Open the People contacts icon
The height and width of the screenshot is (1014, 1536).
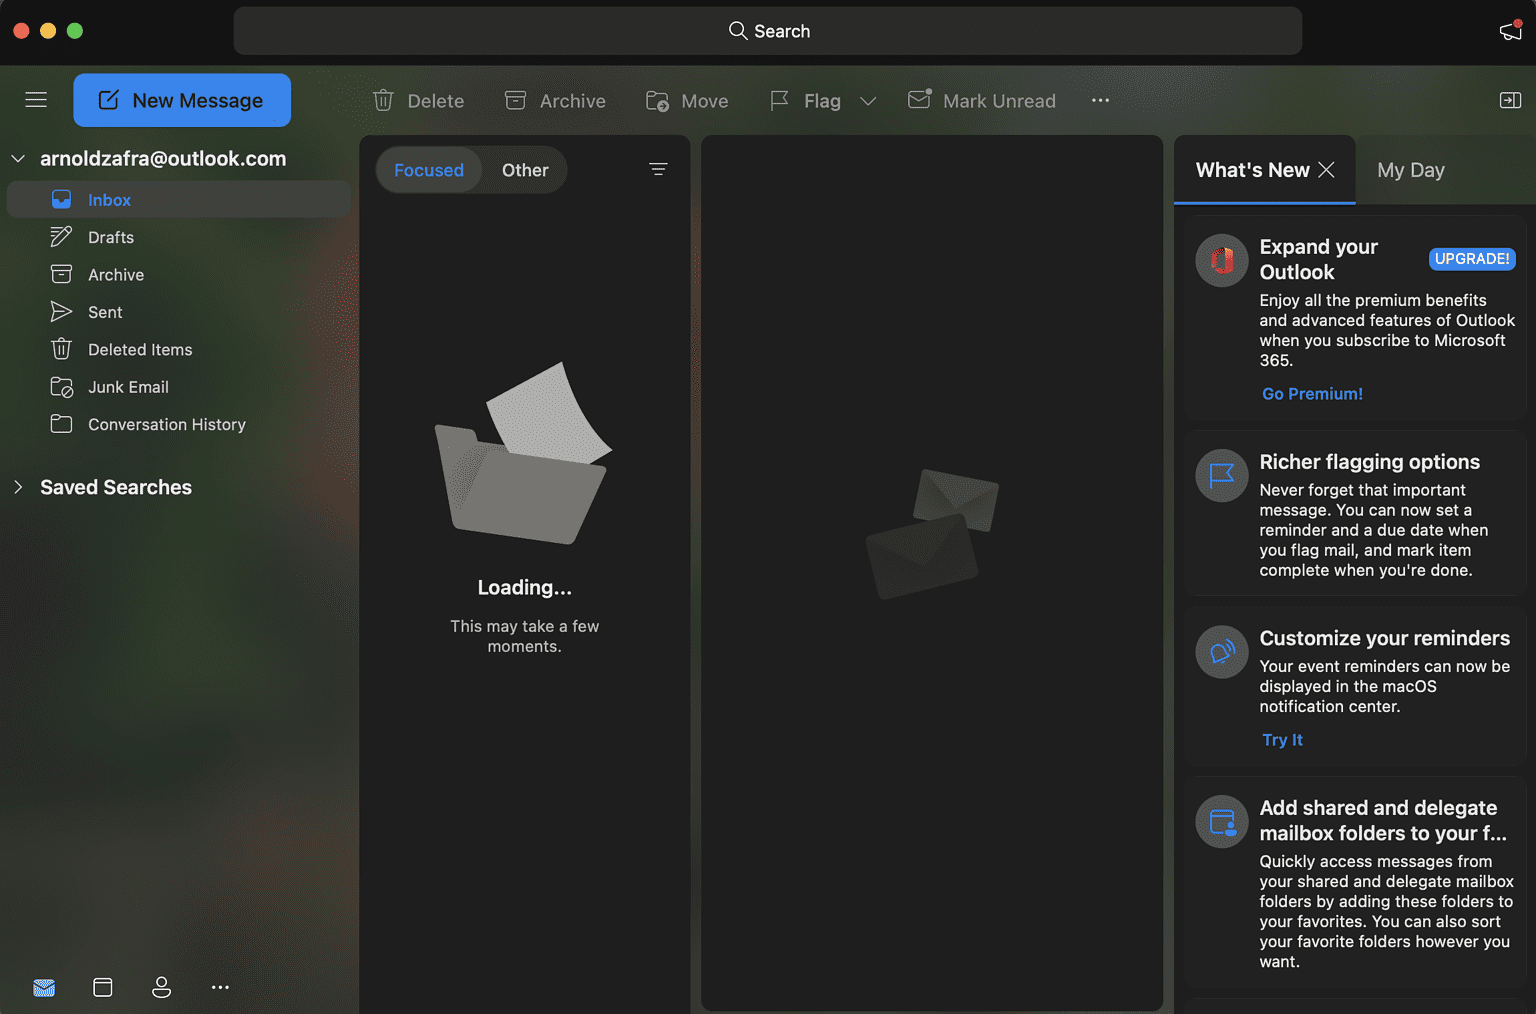(x=161, y=987)
